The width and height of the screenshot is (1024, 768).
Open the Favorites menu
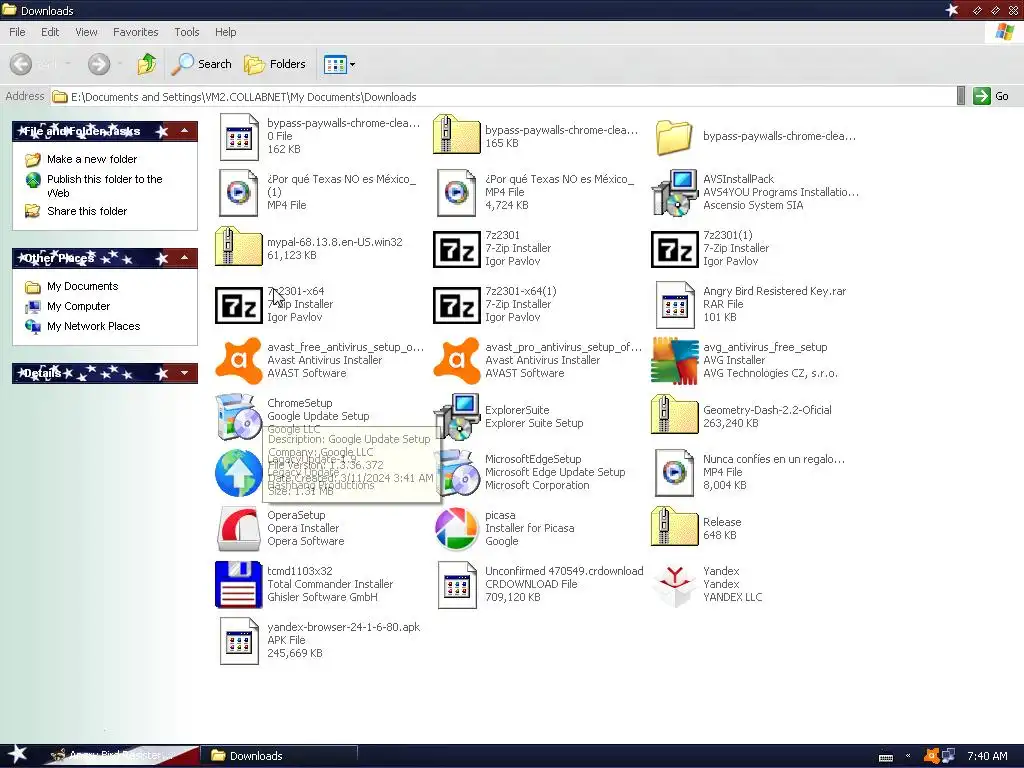click(x=135, y=32)
